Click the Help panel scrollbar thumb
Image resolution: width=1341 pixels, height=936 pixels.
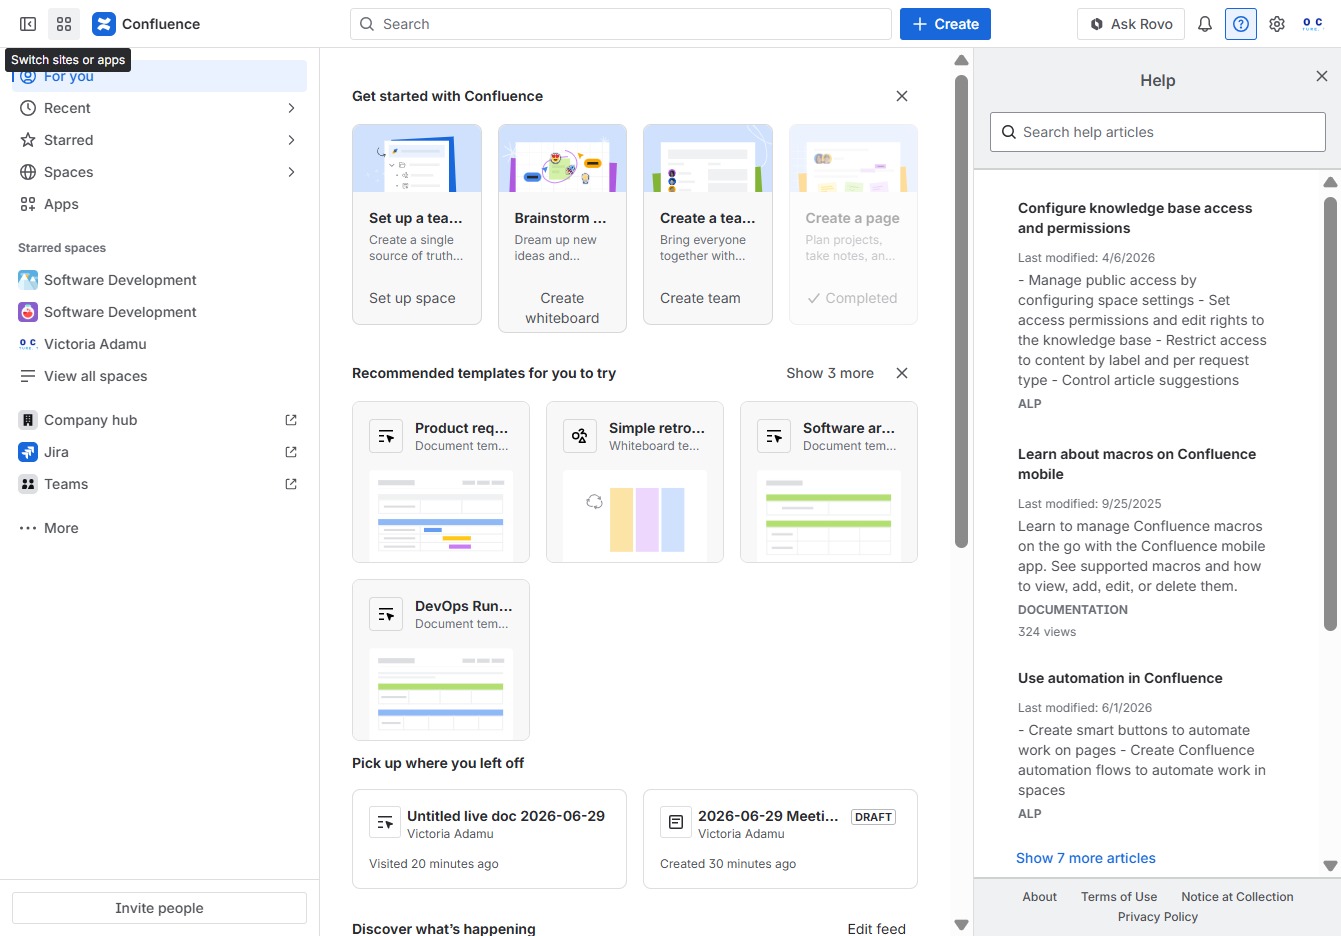click(1330, 413)
